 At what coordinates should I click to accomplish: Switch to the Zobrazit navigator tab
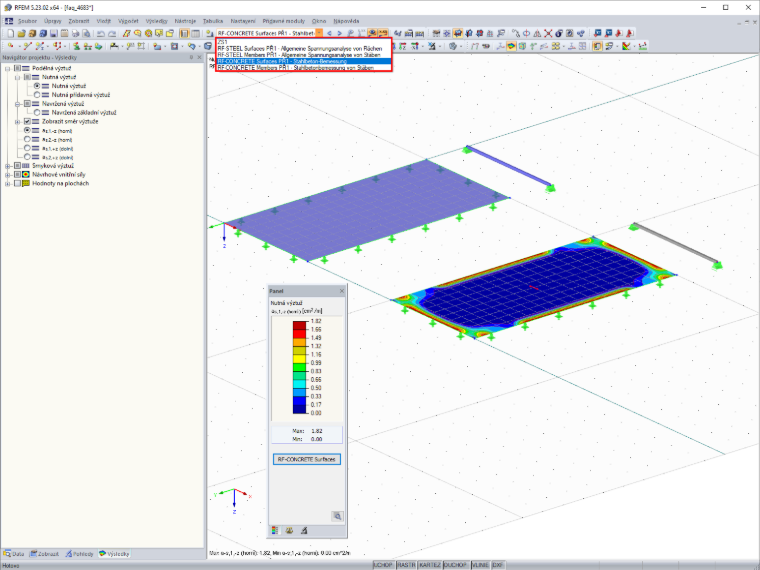tap(45, 554)
